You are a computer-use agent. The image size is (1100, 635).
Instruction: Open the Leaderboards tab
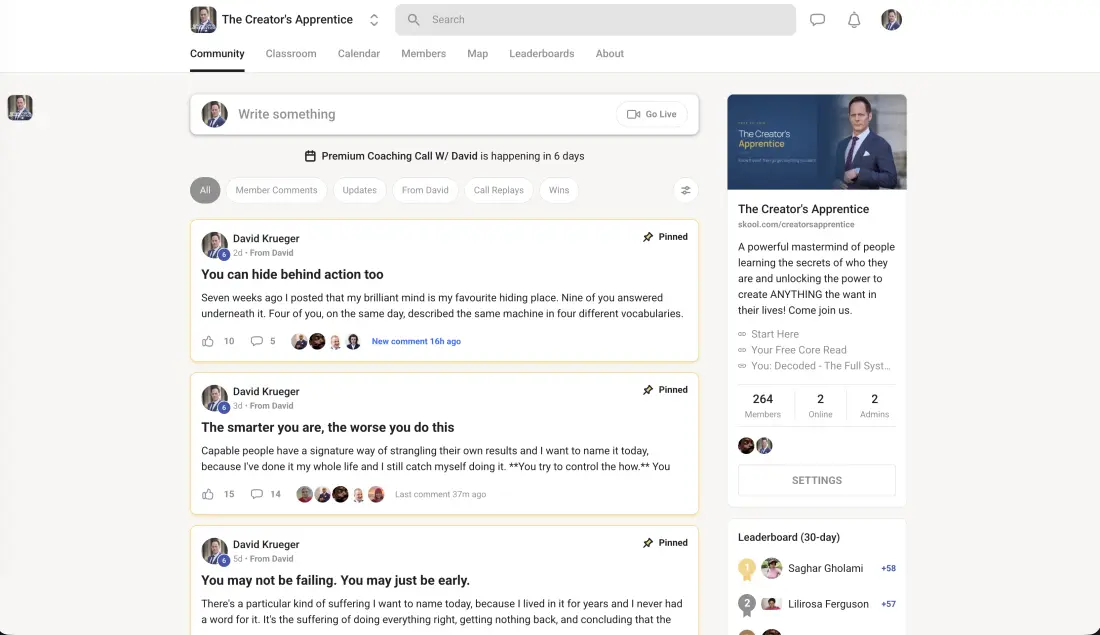point(542,53)
